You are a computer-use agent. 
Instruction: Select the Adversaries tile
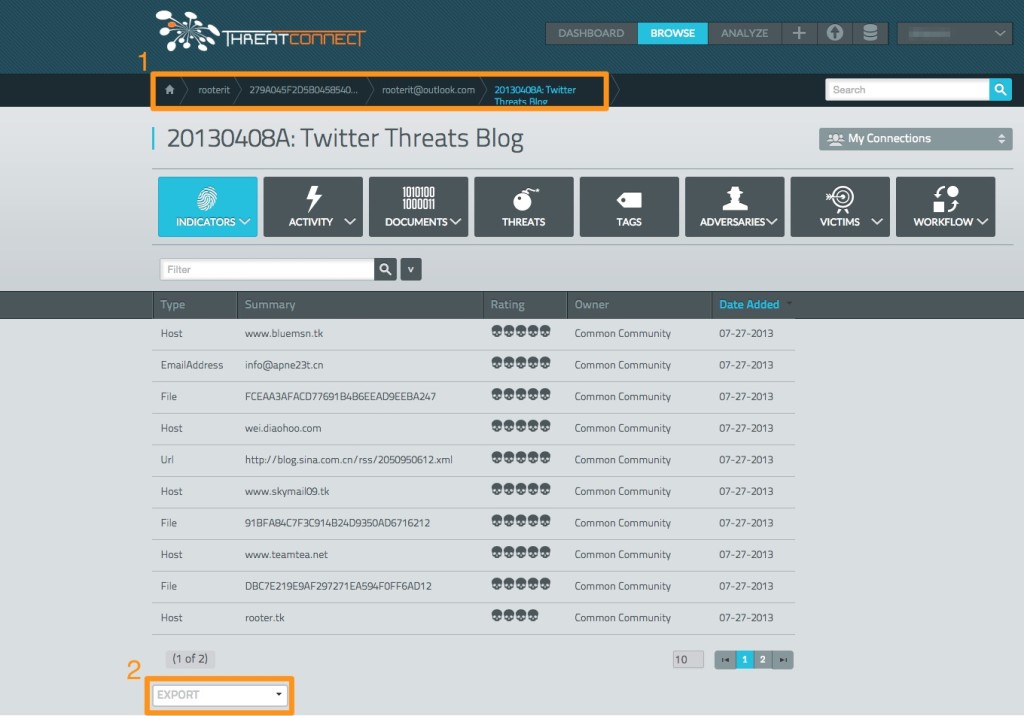point(735,206)
